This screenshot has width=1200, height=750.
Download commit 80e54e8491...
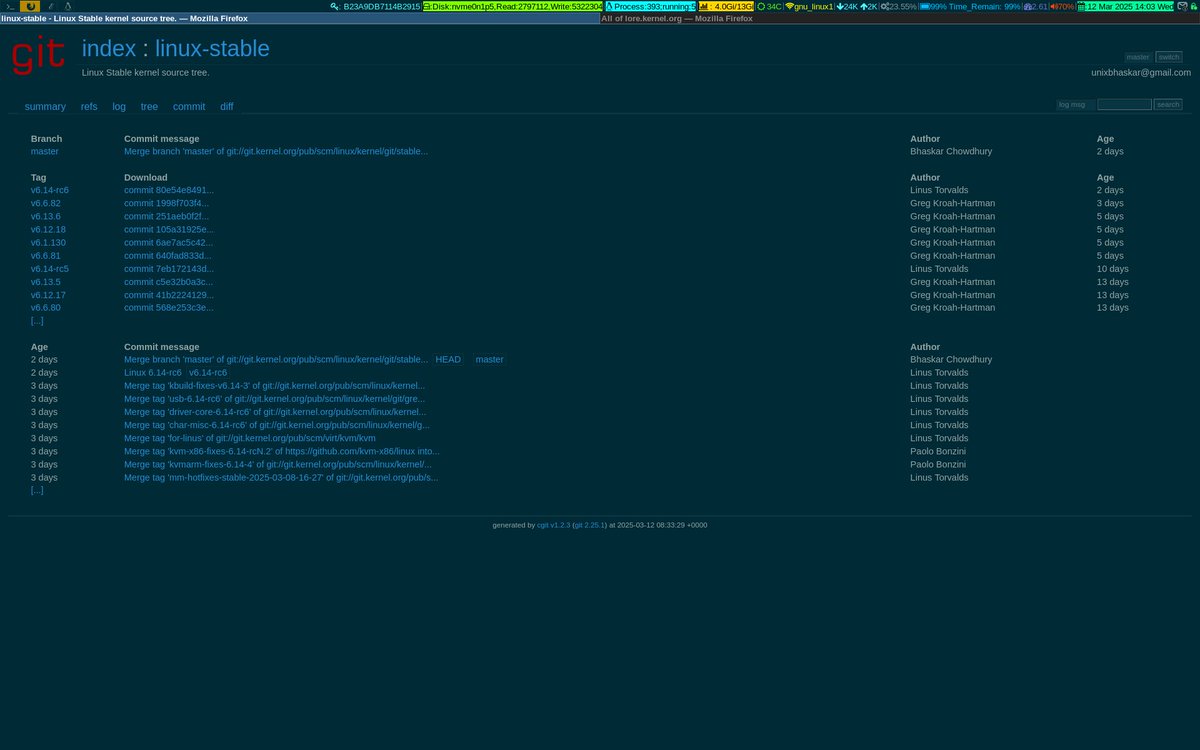(169, 190)
